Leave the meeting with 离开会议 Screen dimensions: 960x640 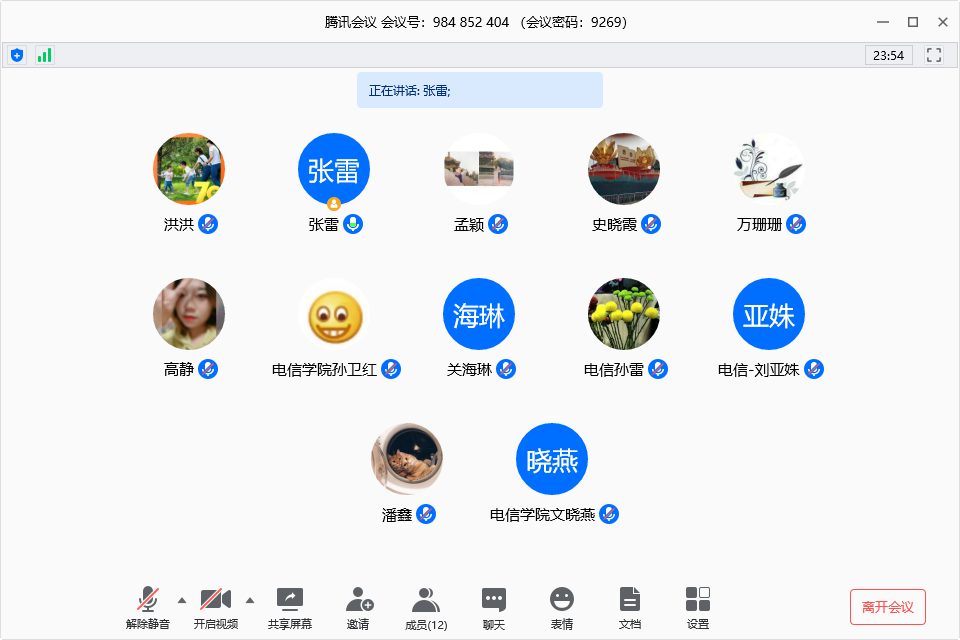[x=887, y=607]
